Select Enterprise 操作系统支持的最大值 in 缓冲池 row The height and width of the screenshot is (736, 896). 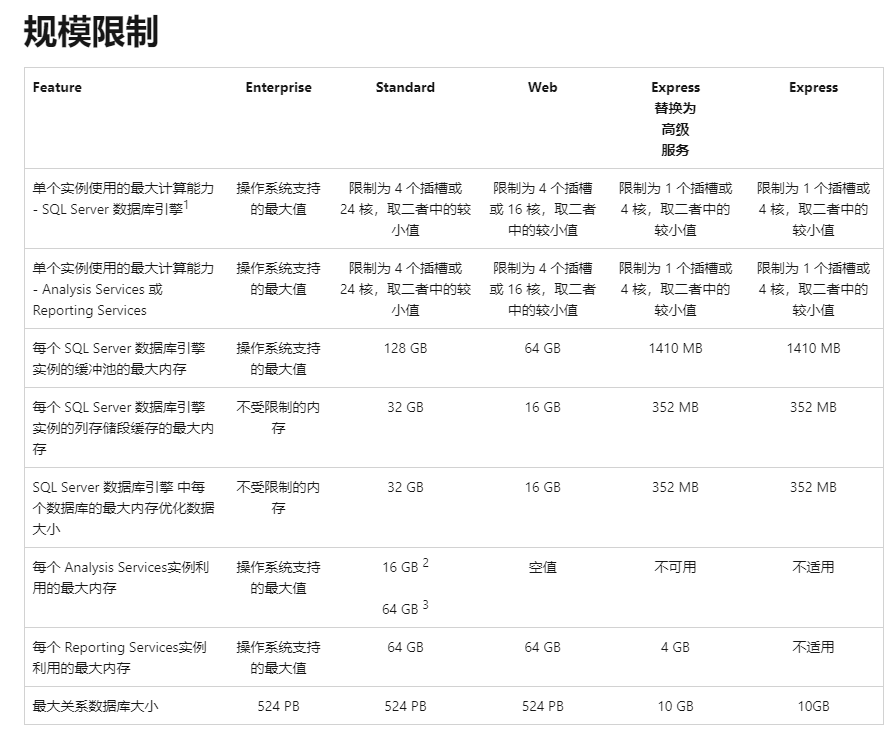tap(278, 358)
